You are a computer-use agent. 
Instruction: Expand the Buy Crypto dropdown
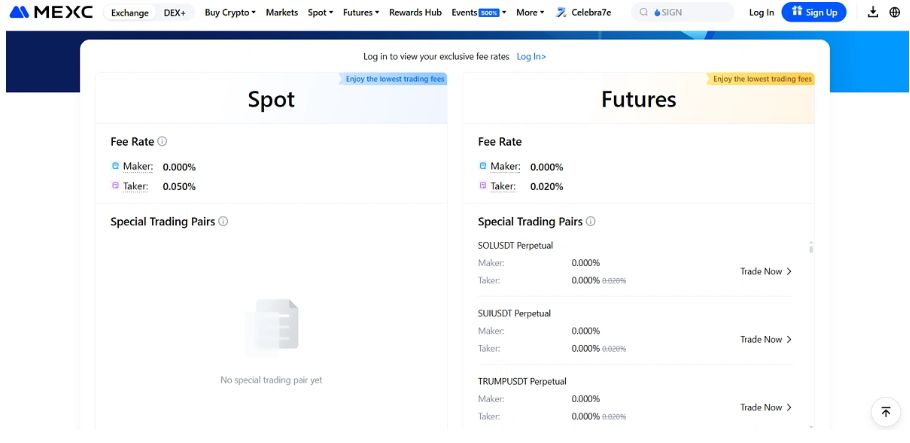coord(230,13)
